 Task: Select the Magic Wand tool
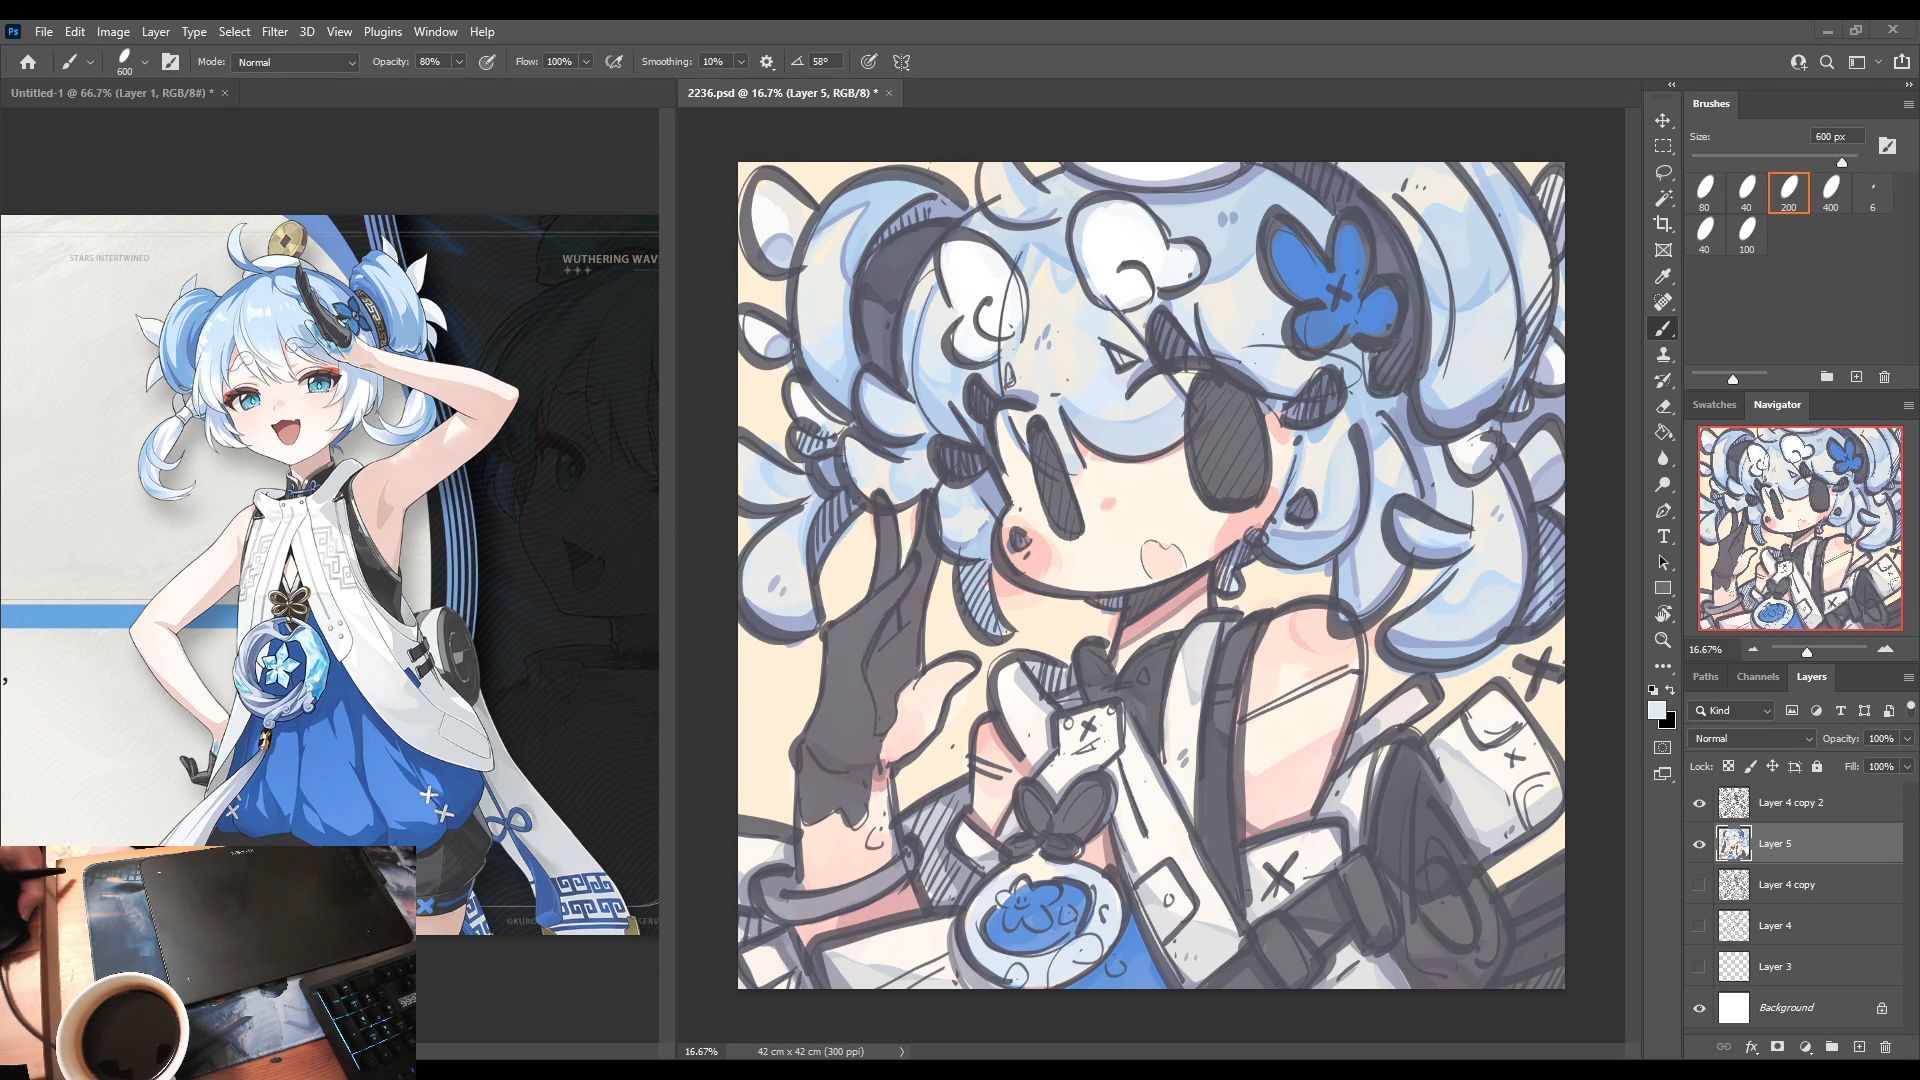(x=1663, y=198)
